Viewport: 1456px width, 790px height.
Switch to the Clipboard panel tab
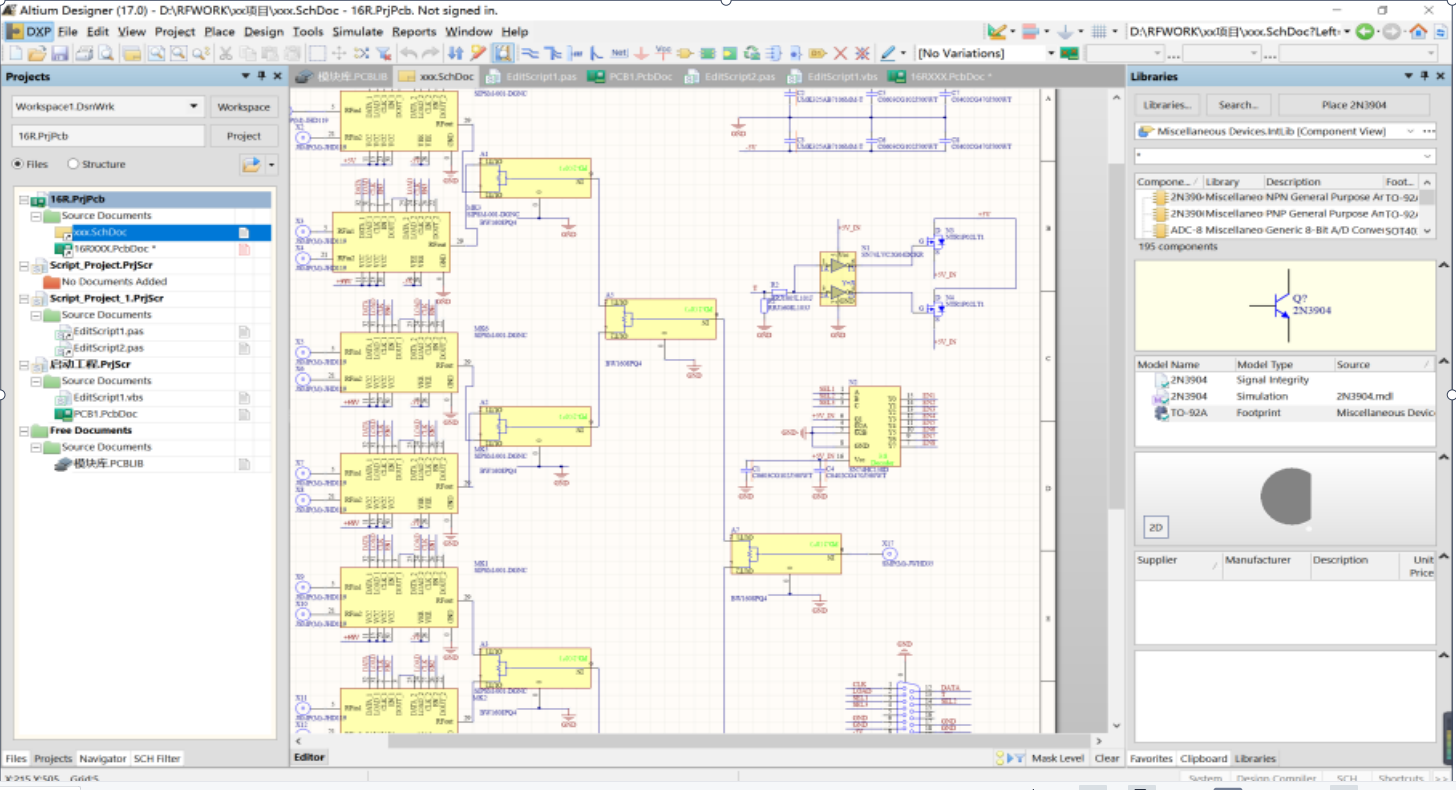coord(1203,759)
